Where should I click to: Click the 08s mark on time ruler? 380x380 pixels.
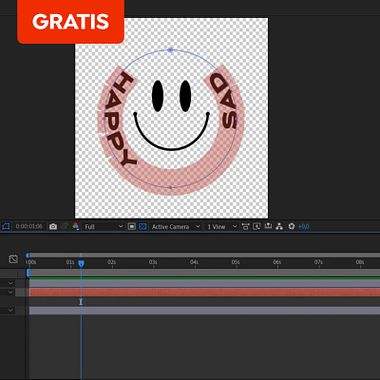point(360,262)
